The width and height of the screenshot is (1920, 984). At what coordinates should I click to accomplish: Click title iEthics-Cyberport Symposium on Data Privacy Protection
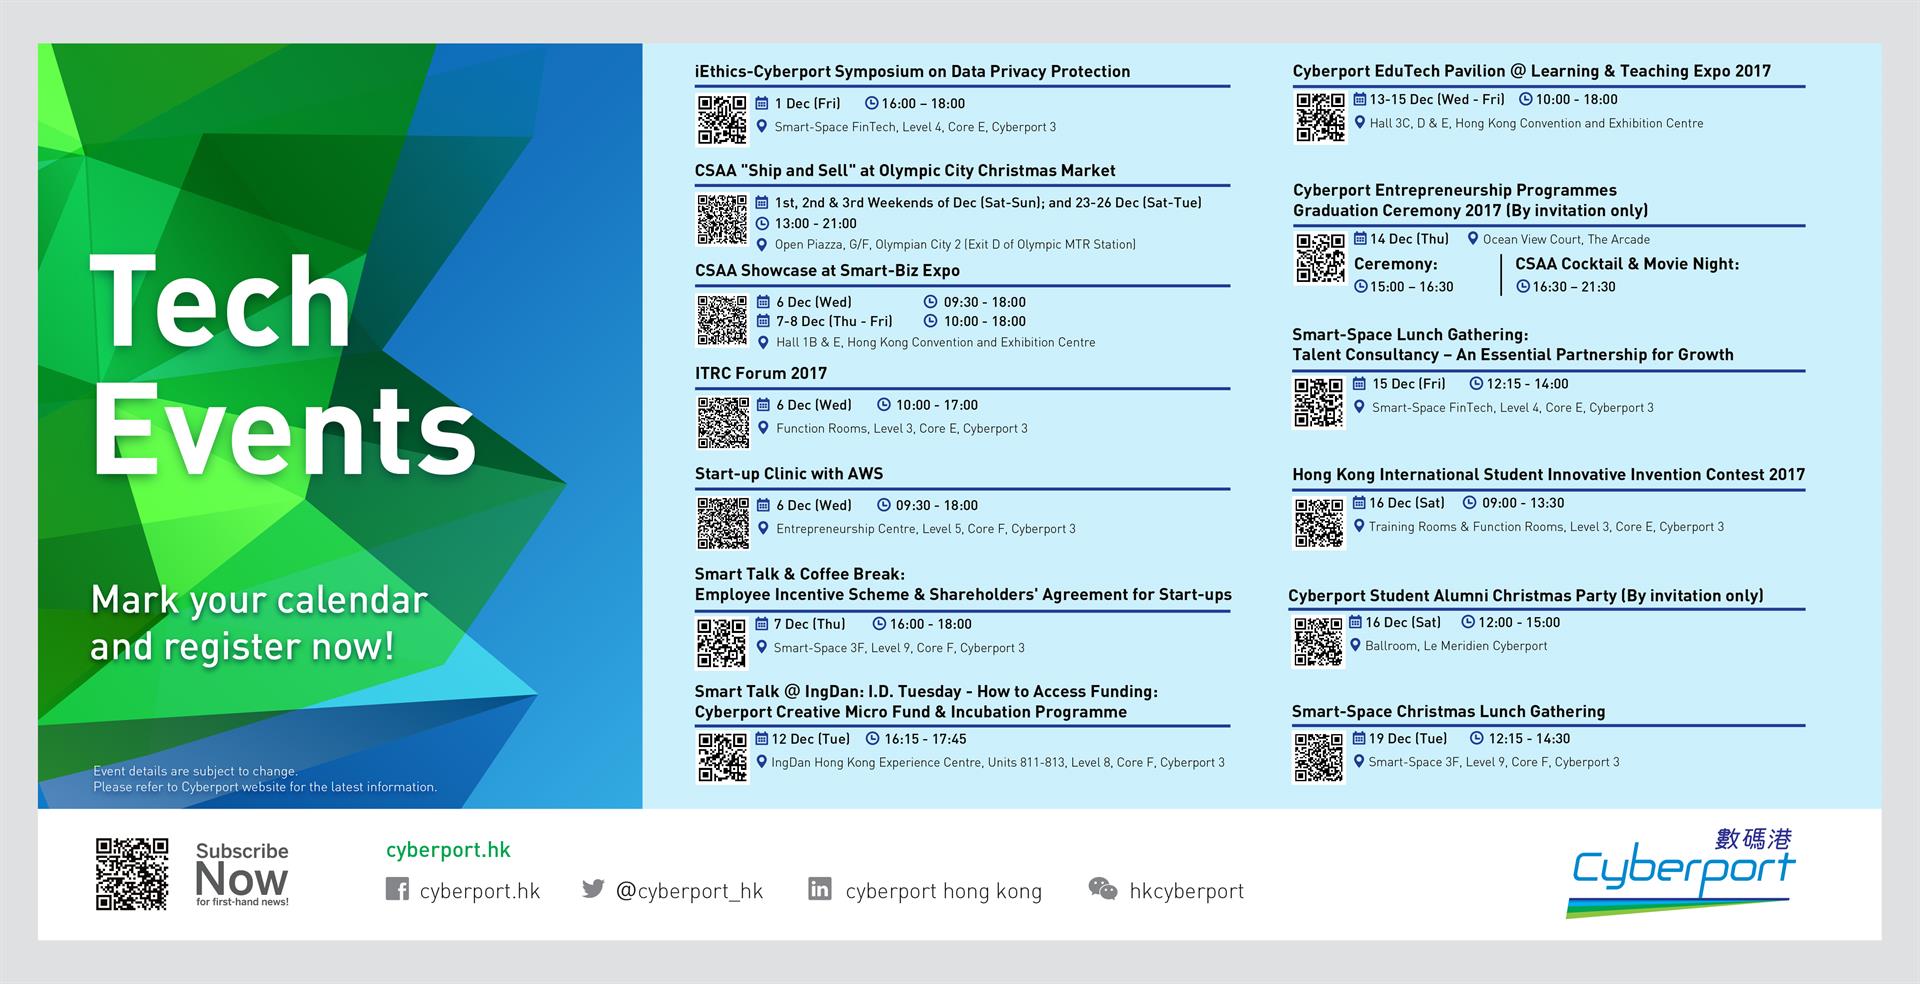tap(913, 71)
